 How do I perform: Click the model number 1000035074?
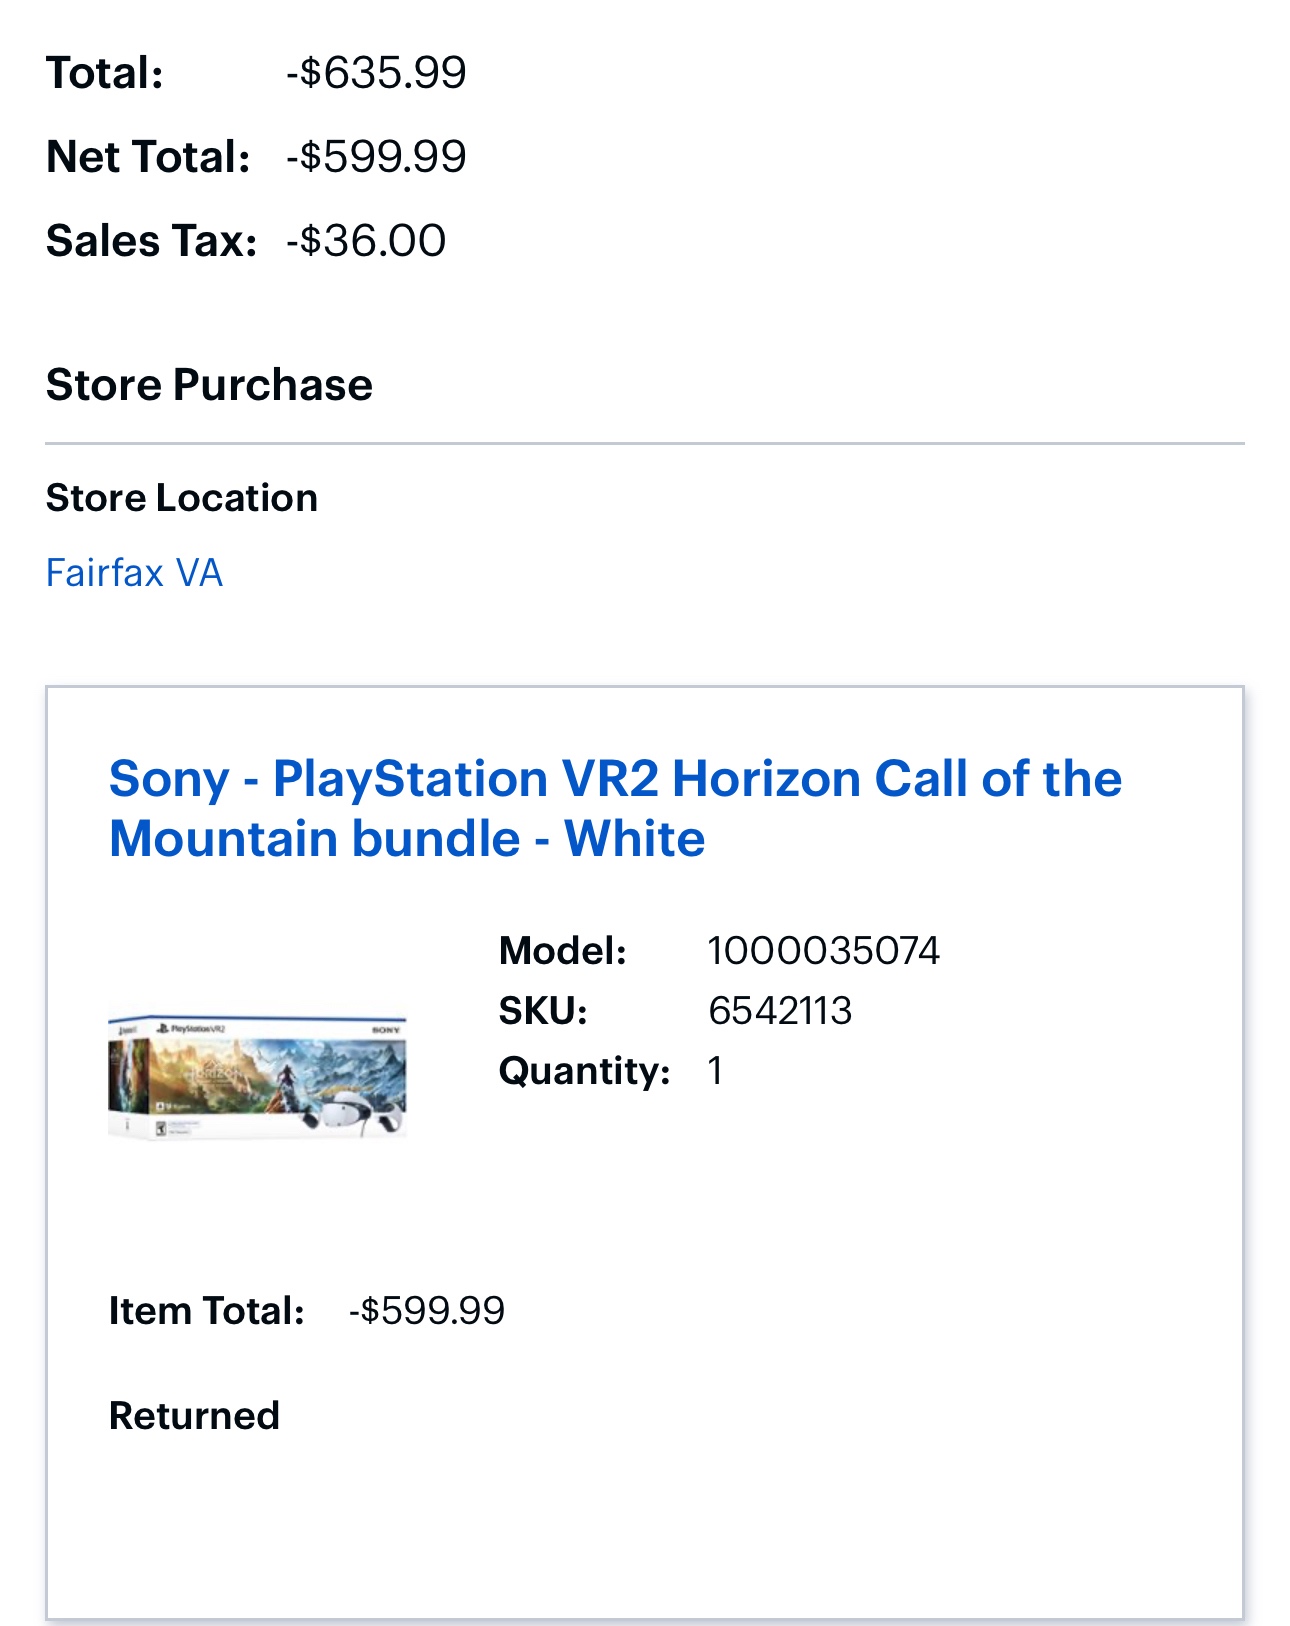[x=823, y=951]
